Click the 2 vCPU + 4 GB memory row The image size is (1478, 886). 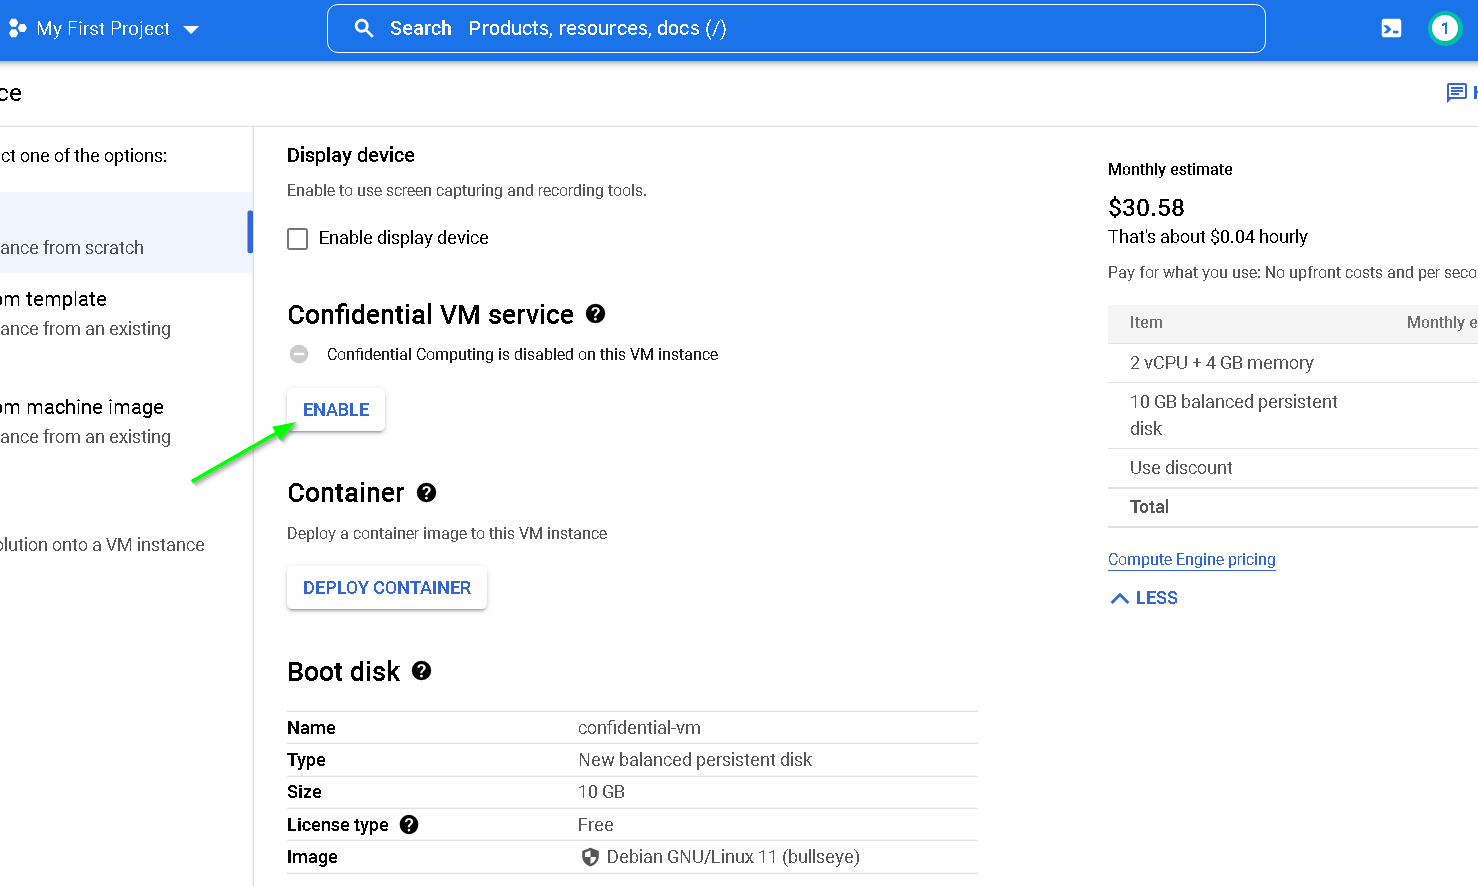[1293, 363]
